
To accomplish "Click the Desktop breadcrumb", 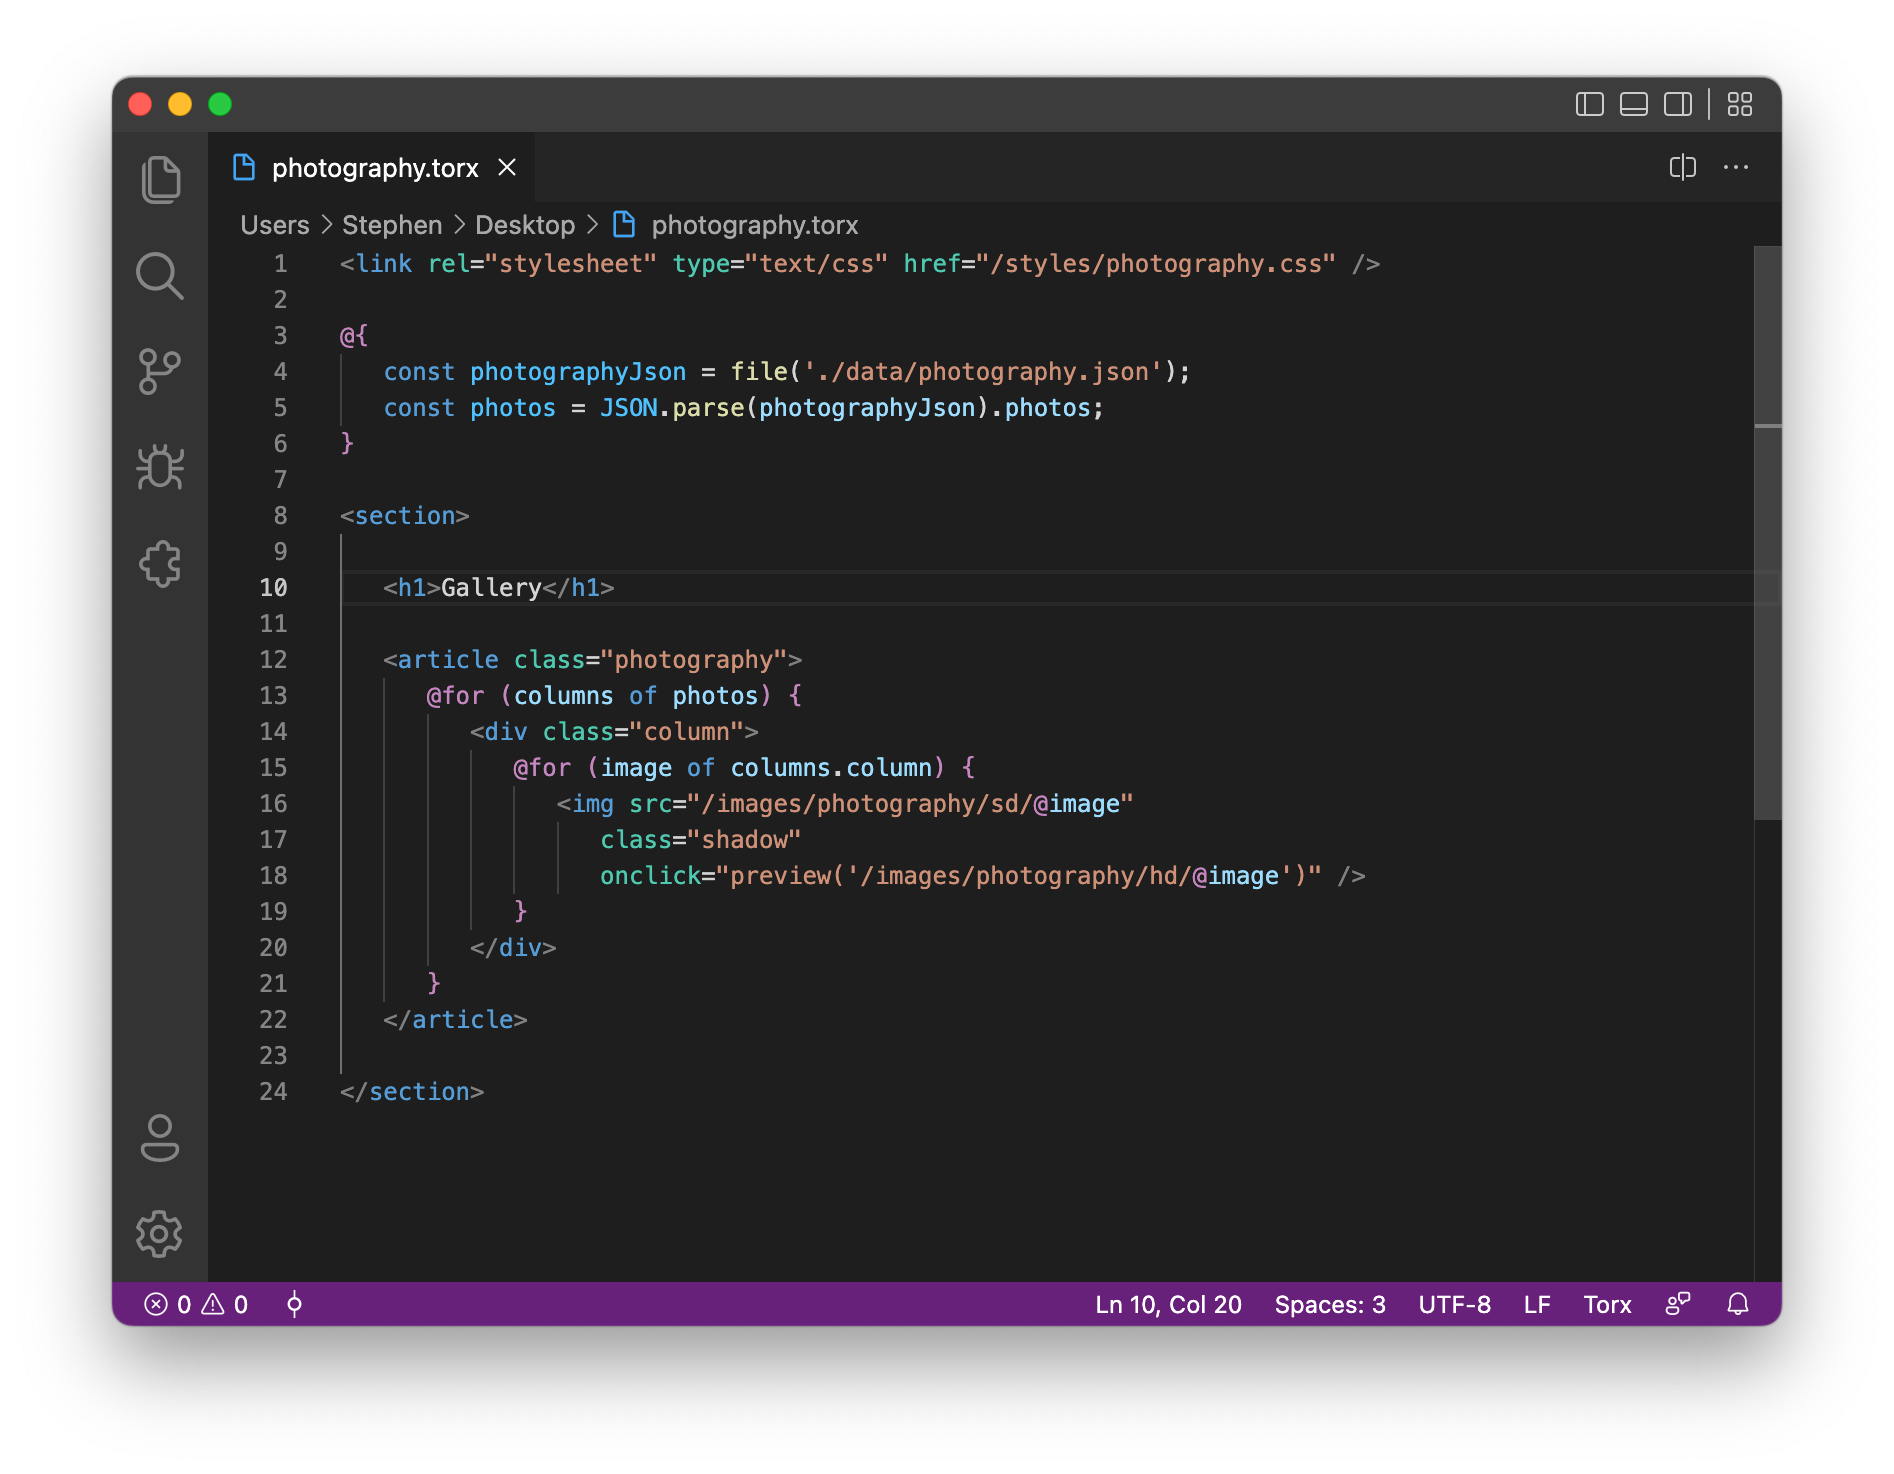I will [x=525, y=225].
